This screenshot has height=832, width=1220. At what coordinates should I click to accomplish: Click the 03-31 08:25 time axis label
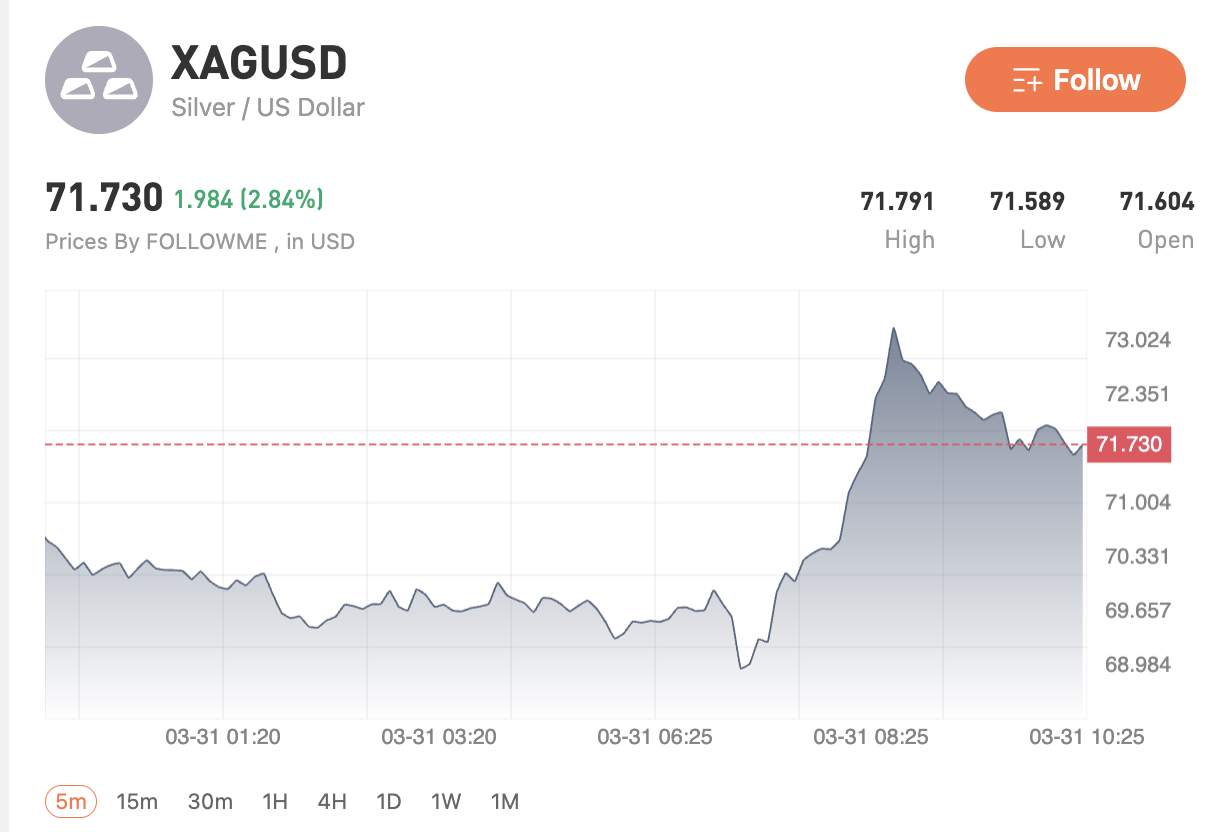pyautogui.click(x=871, y=737)
